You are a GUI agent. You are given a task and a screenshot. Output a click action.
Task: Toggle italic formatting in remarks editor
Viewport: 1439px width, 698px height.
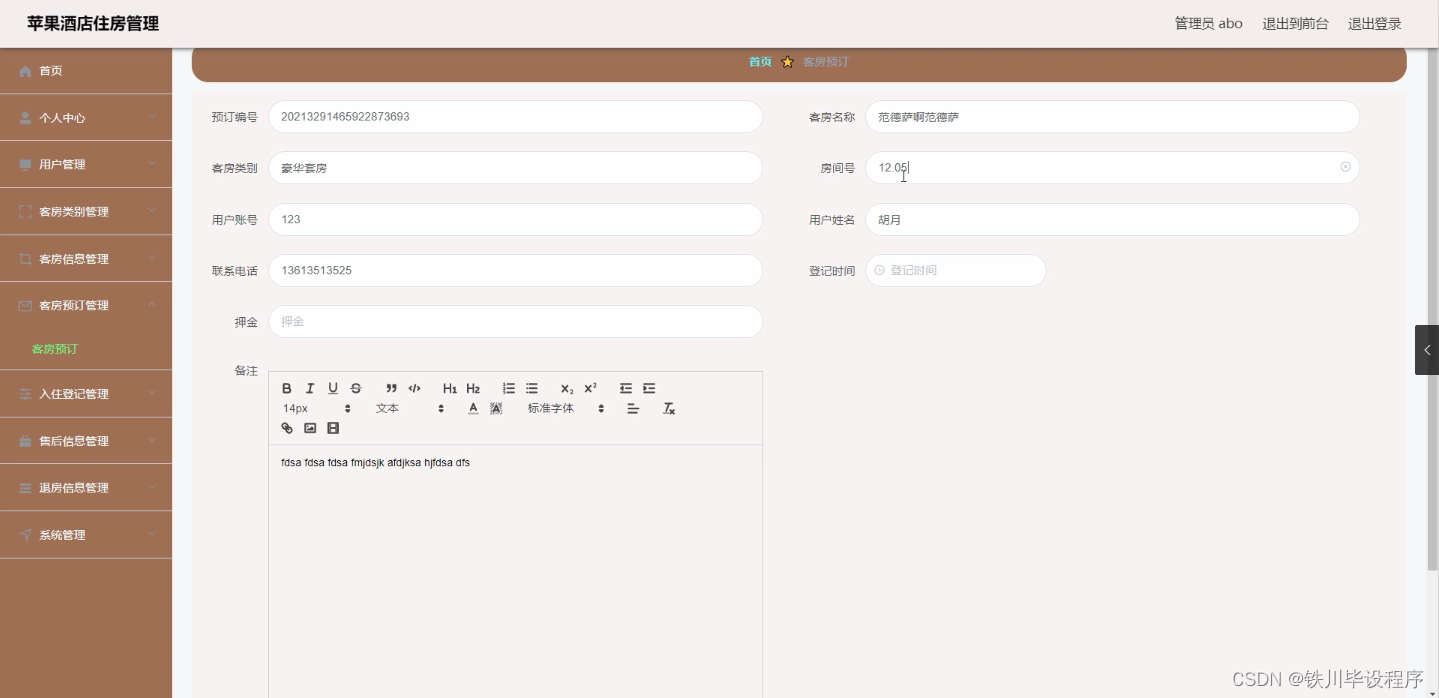pyautogui.click(x=310, y=388)
